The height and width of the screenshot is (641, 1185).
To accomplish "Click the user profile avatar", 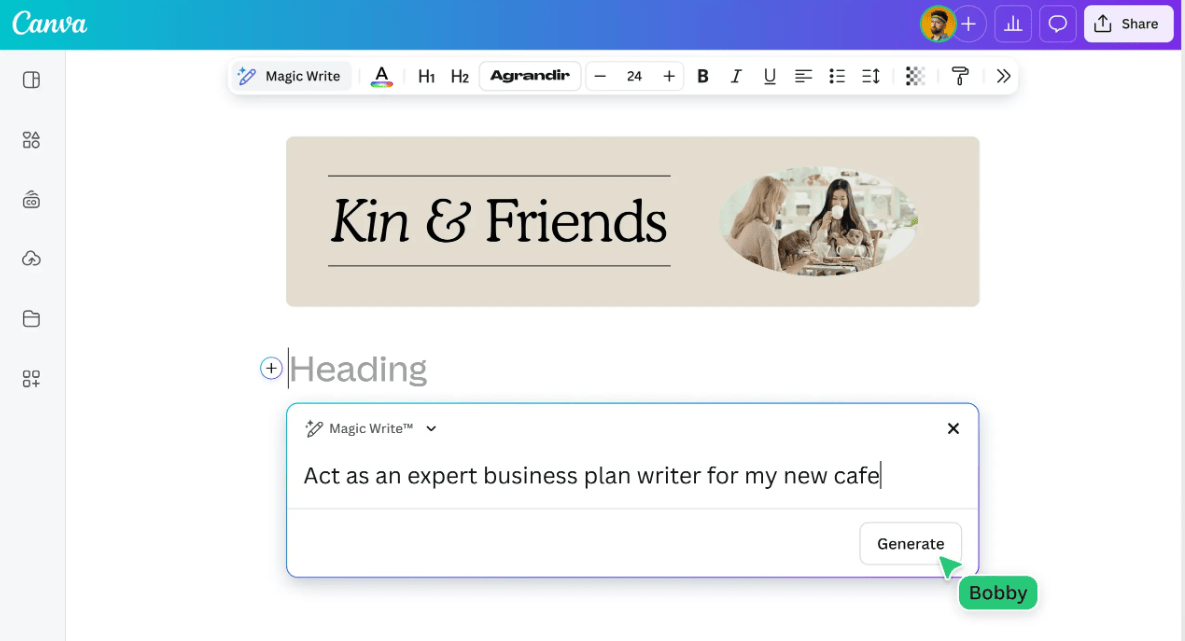I will tap(938, 24).
